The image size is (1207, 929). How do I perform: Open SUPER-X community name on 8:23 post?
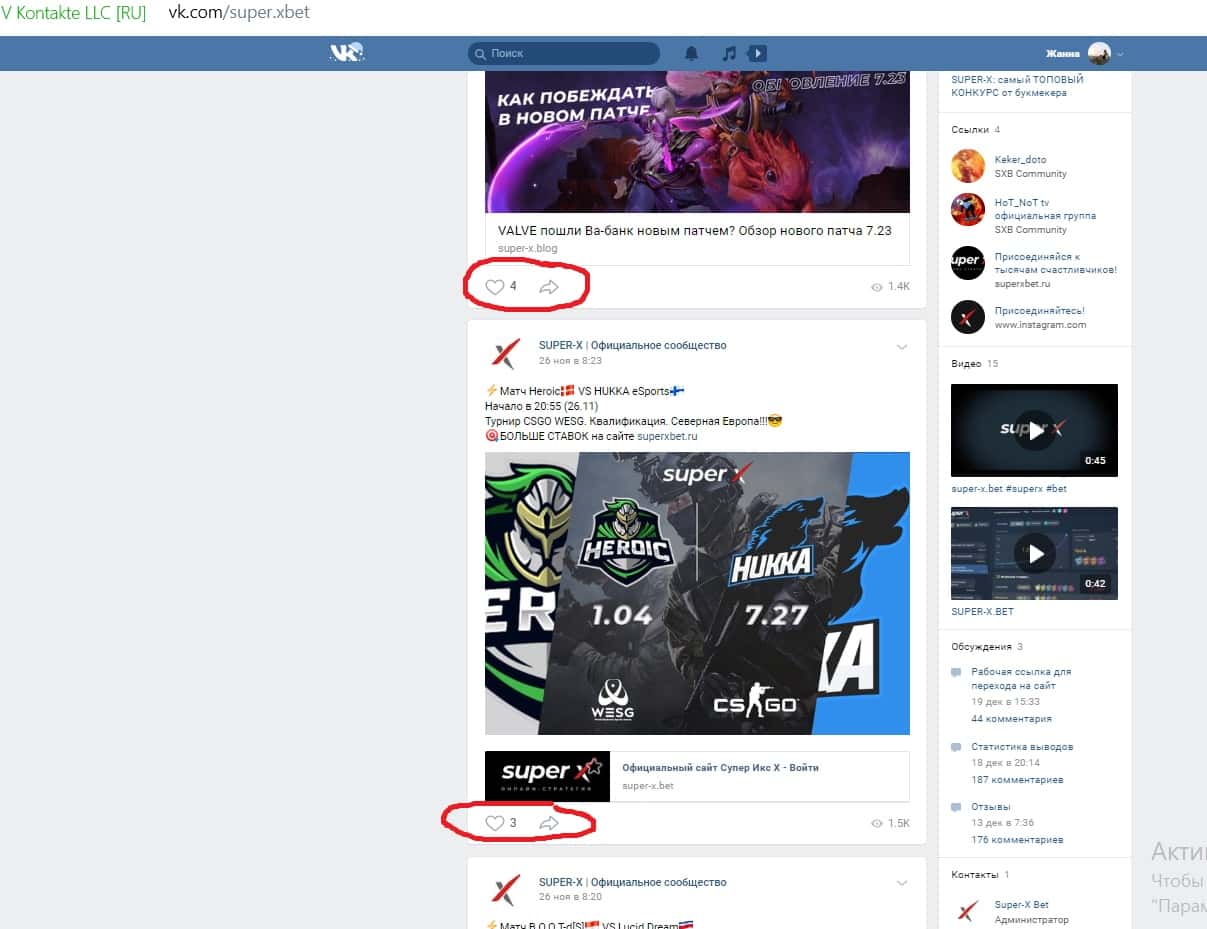[632, 345]
